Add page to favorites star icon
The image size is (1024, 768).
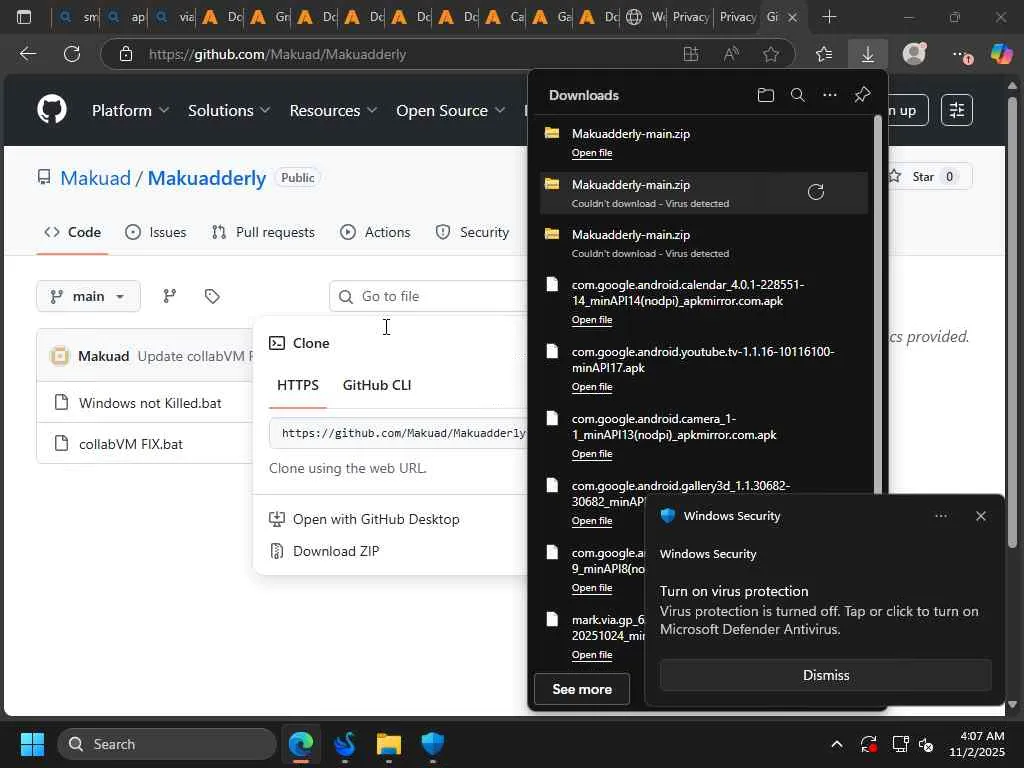pos(771,54)
